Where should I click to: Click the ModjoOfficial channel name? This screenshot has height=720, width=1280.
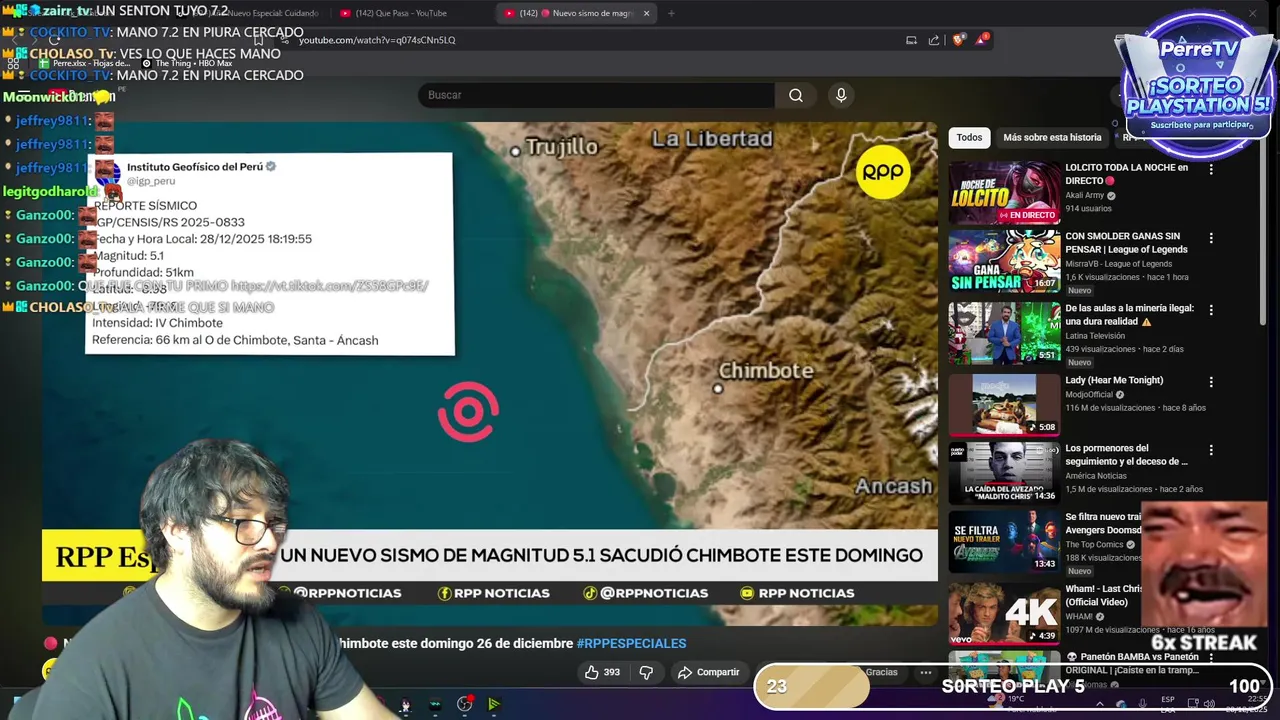click(x=1090, y=394)
